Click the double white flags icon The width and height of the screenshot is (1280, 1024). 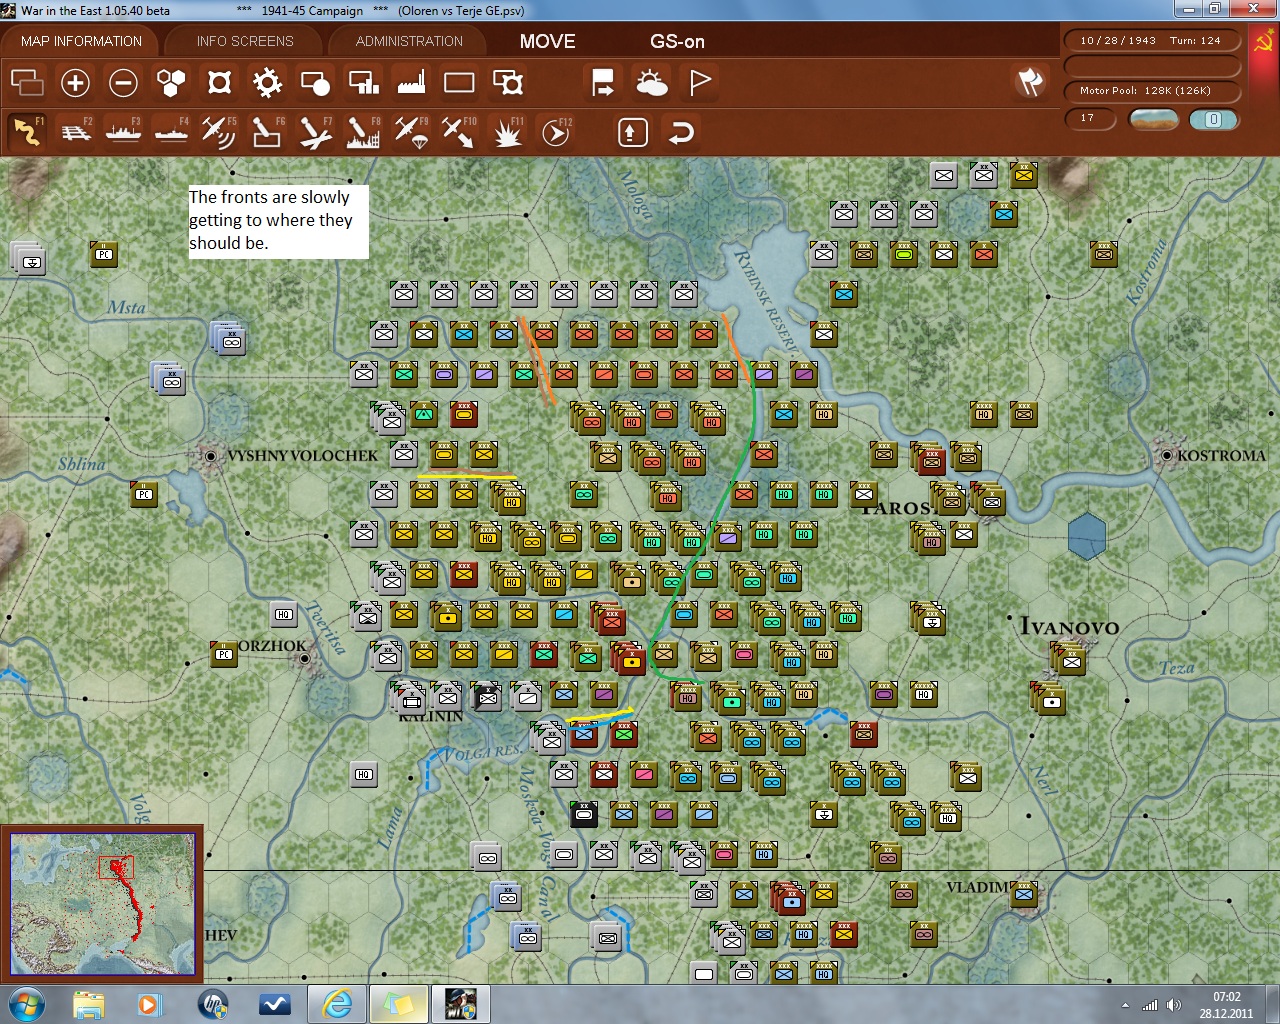[1030, 82]
